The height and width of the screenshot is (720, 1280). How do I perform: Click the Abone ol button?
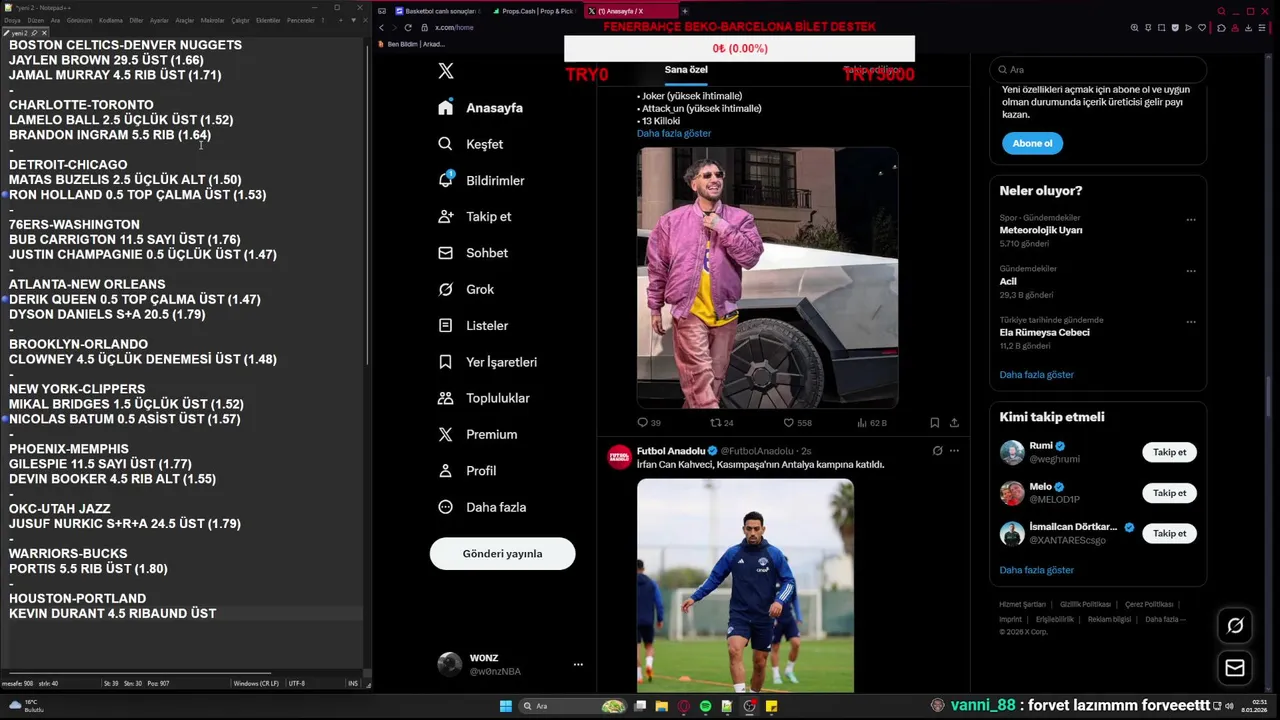[1033, 143]
